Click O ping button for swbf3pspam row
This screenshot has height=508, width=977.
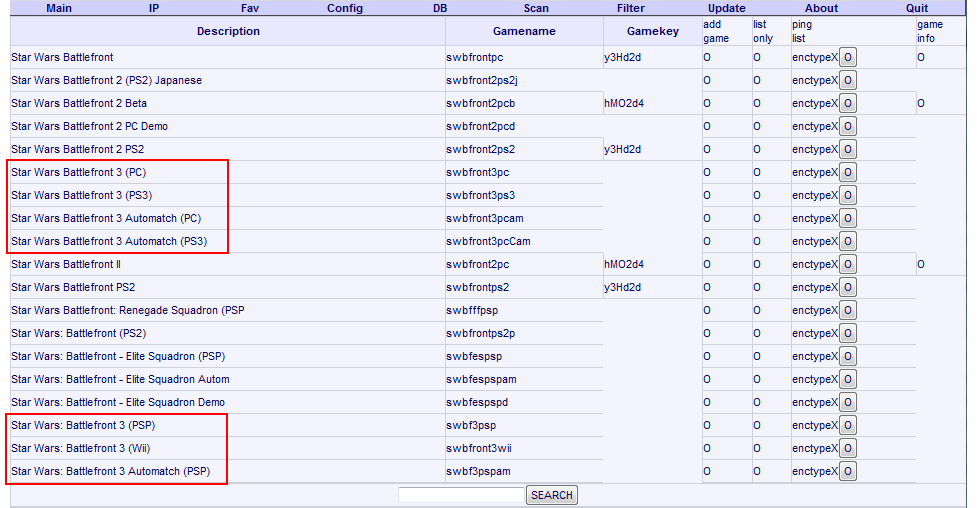[x=847, y=472]
